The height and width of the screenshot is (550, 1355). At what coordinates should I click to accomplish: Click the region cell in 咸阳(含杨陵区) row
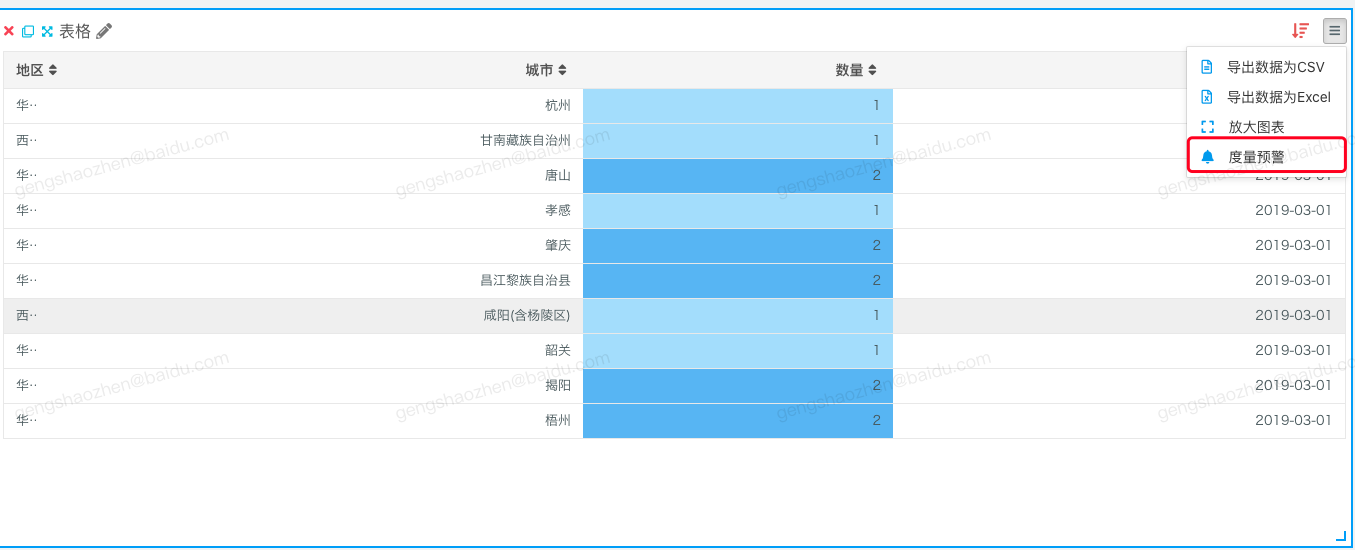(x=26, y=316)
